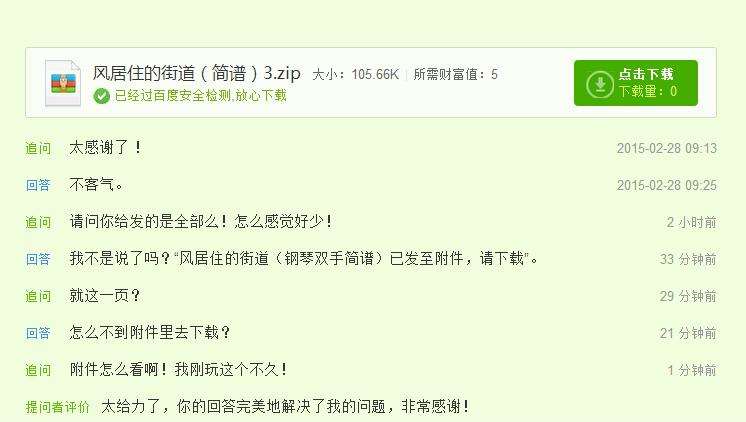Viewport: 746px width, 422px height.
Task: Click the green security check icon
Action: [x=101, y=96]
